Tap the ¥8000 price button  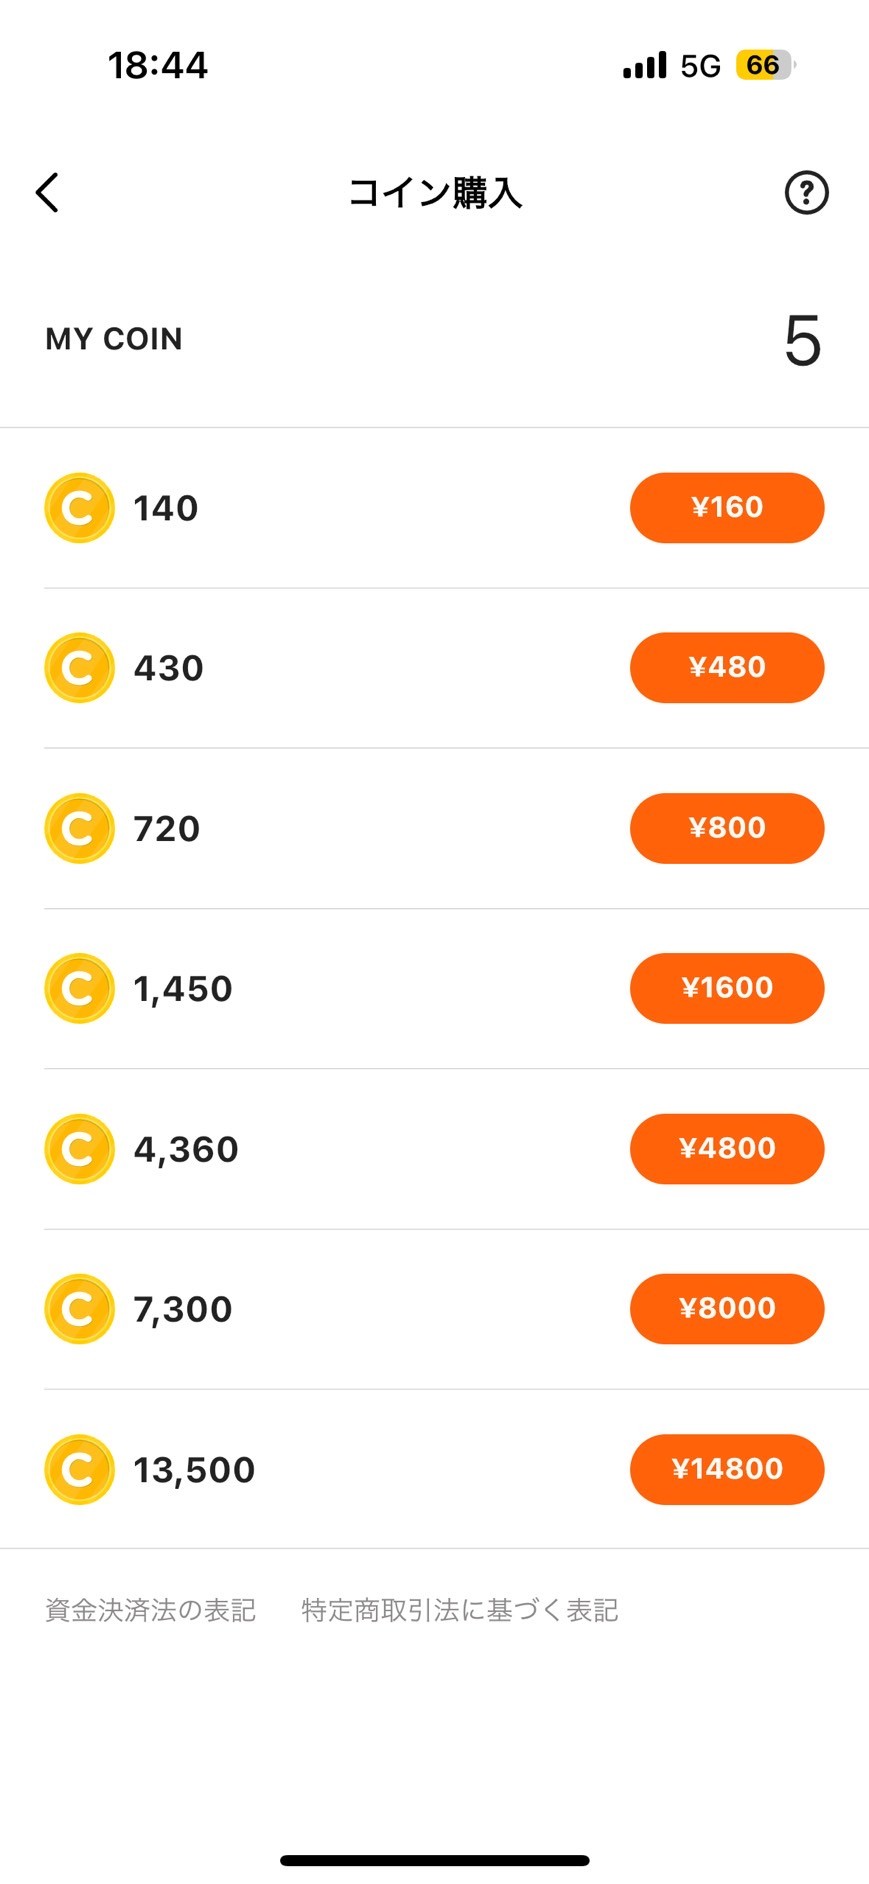[726, 1309]
